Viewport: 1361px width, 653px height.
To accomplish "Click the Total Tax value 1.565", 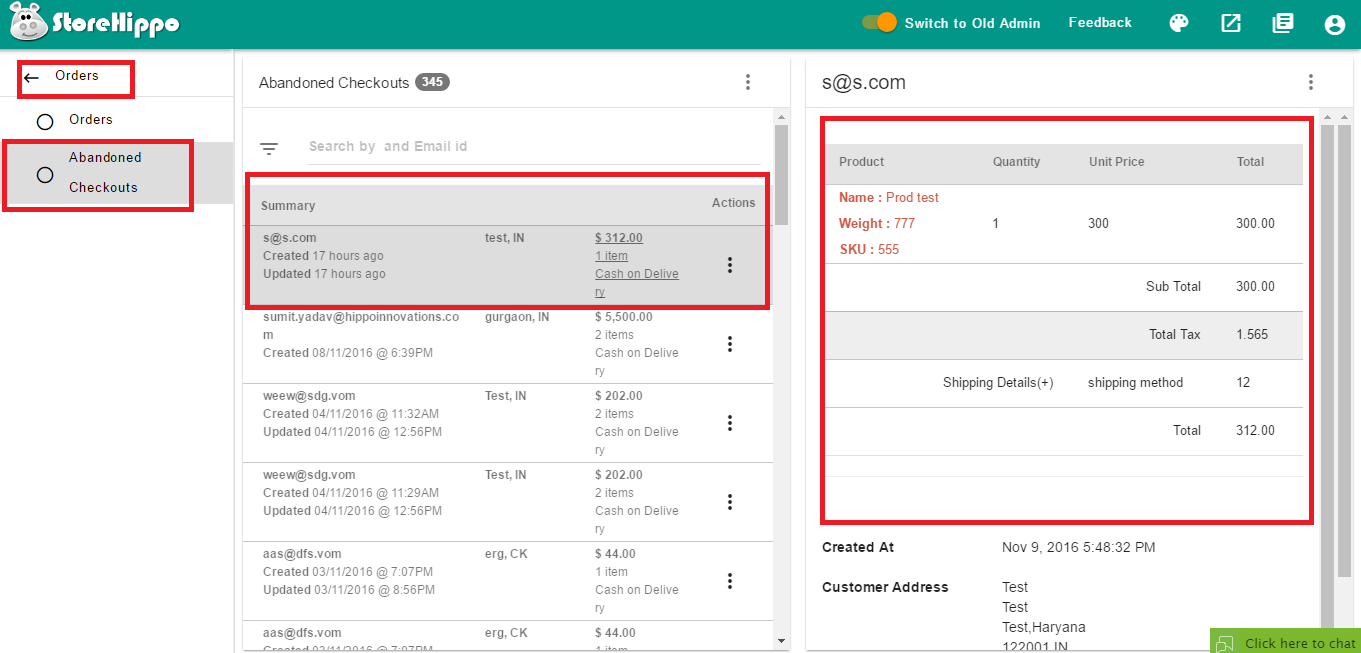I will coord(1254,335).
